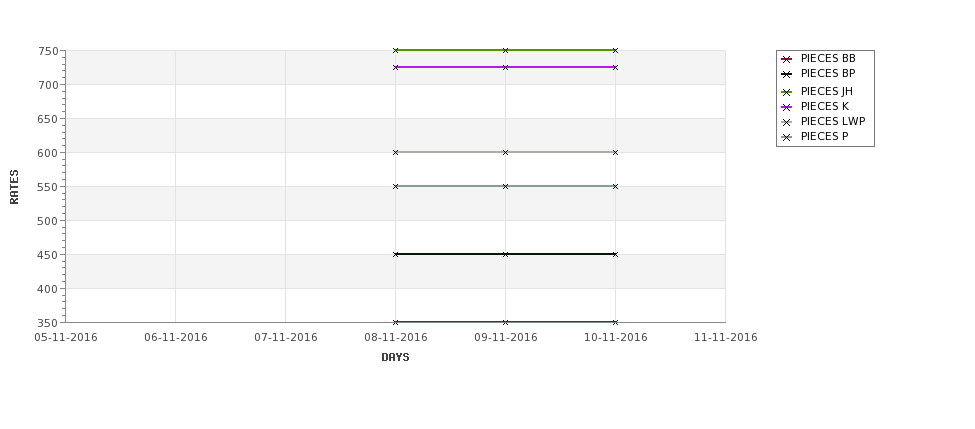Select the PIECES LWP legend label
This screenshot has height=429, width=975.
pyautogui.click(x=833, y=121)
